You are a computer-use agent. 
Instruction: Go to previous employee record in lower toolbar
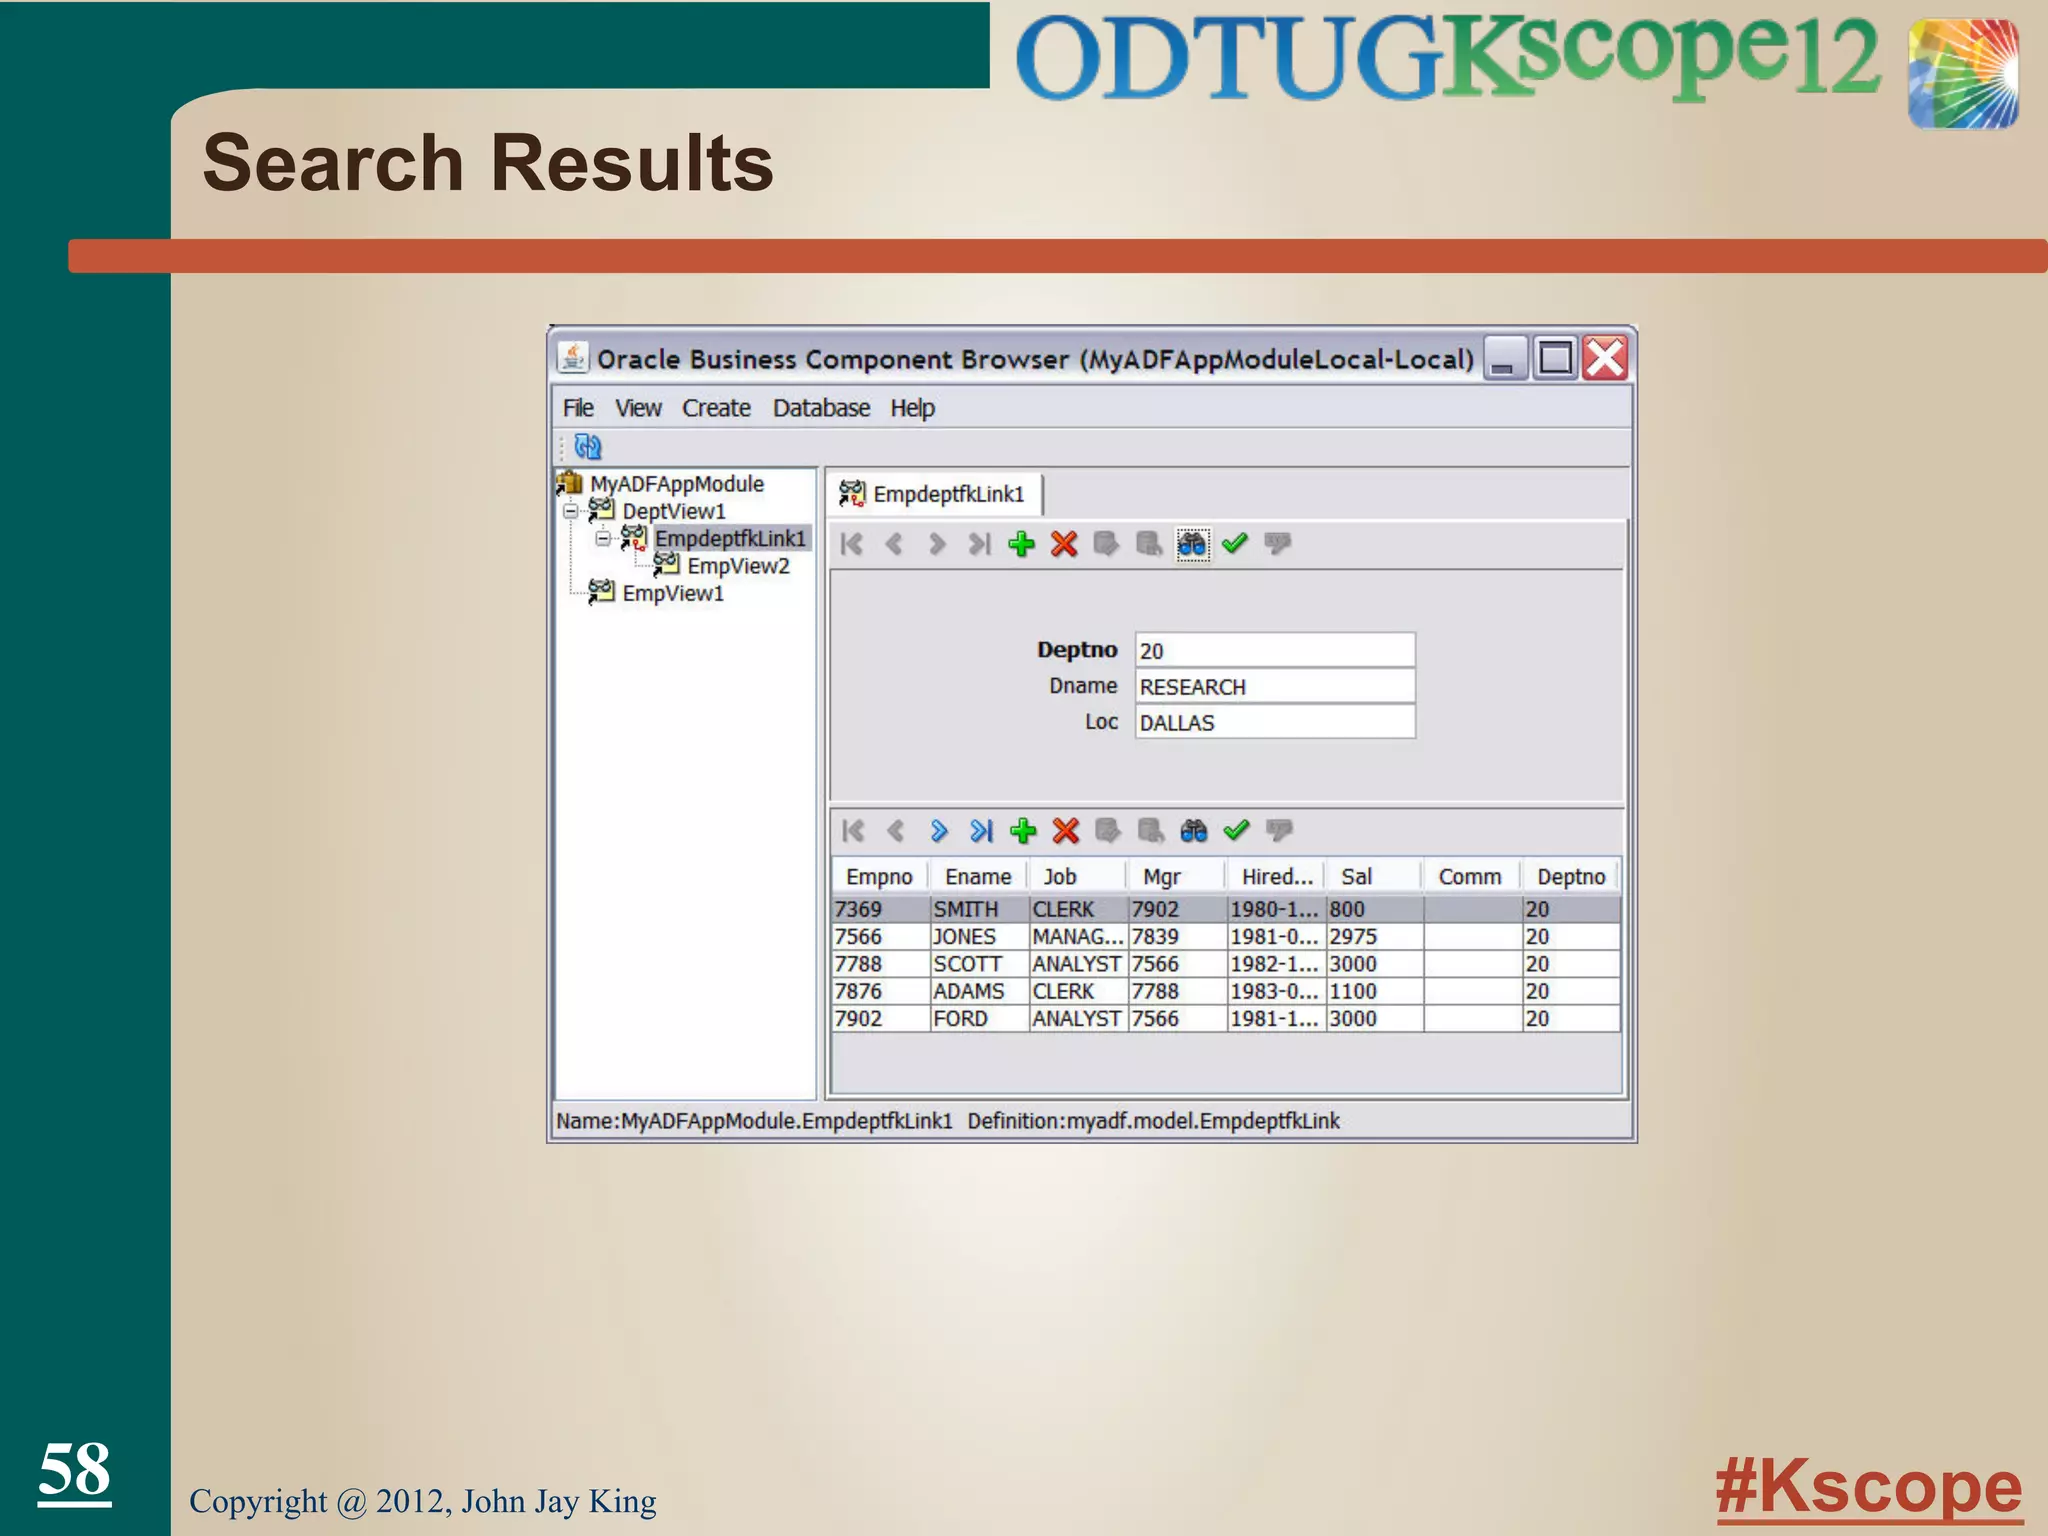pyautogui.click(x=896, y=831)
